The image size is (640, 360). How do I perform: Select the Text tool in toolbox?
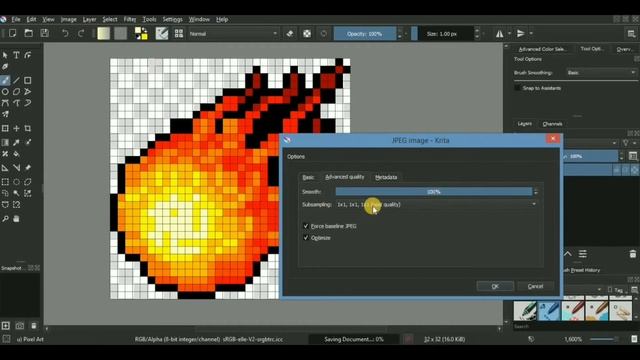[x=16, y=55]
